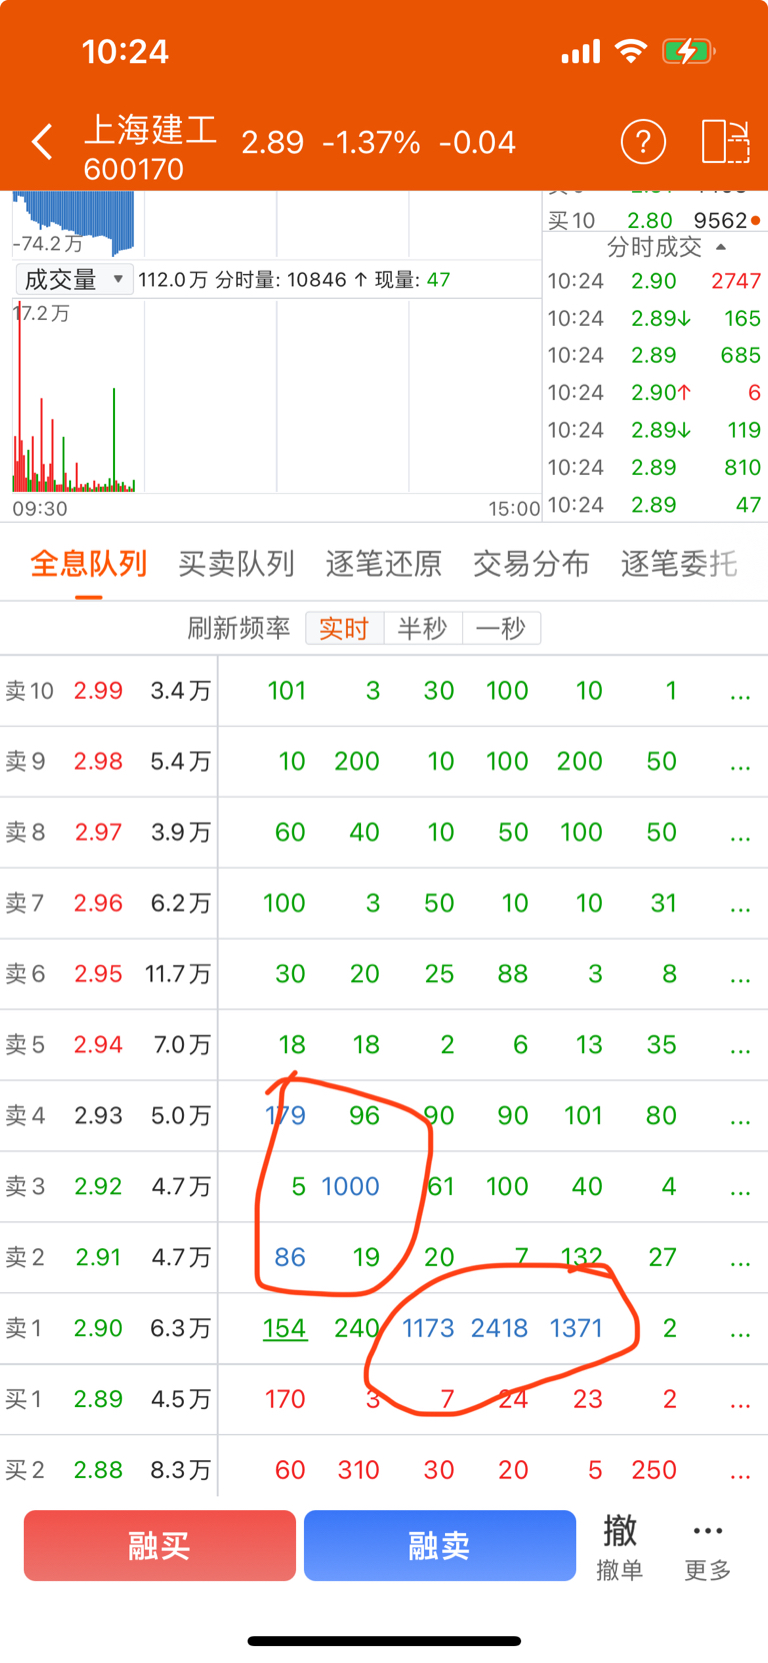Tap the screen orientation switch icon
The width and height of the screenshot is (768, 1663).
[725, 141]
